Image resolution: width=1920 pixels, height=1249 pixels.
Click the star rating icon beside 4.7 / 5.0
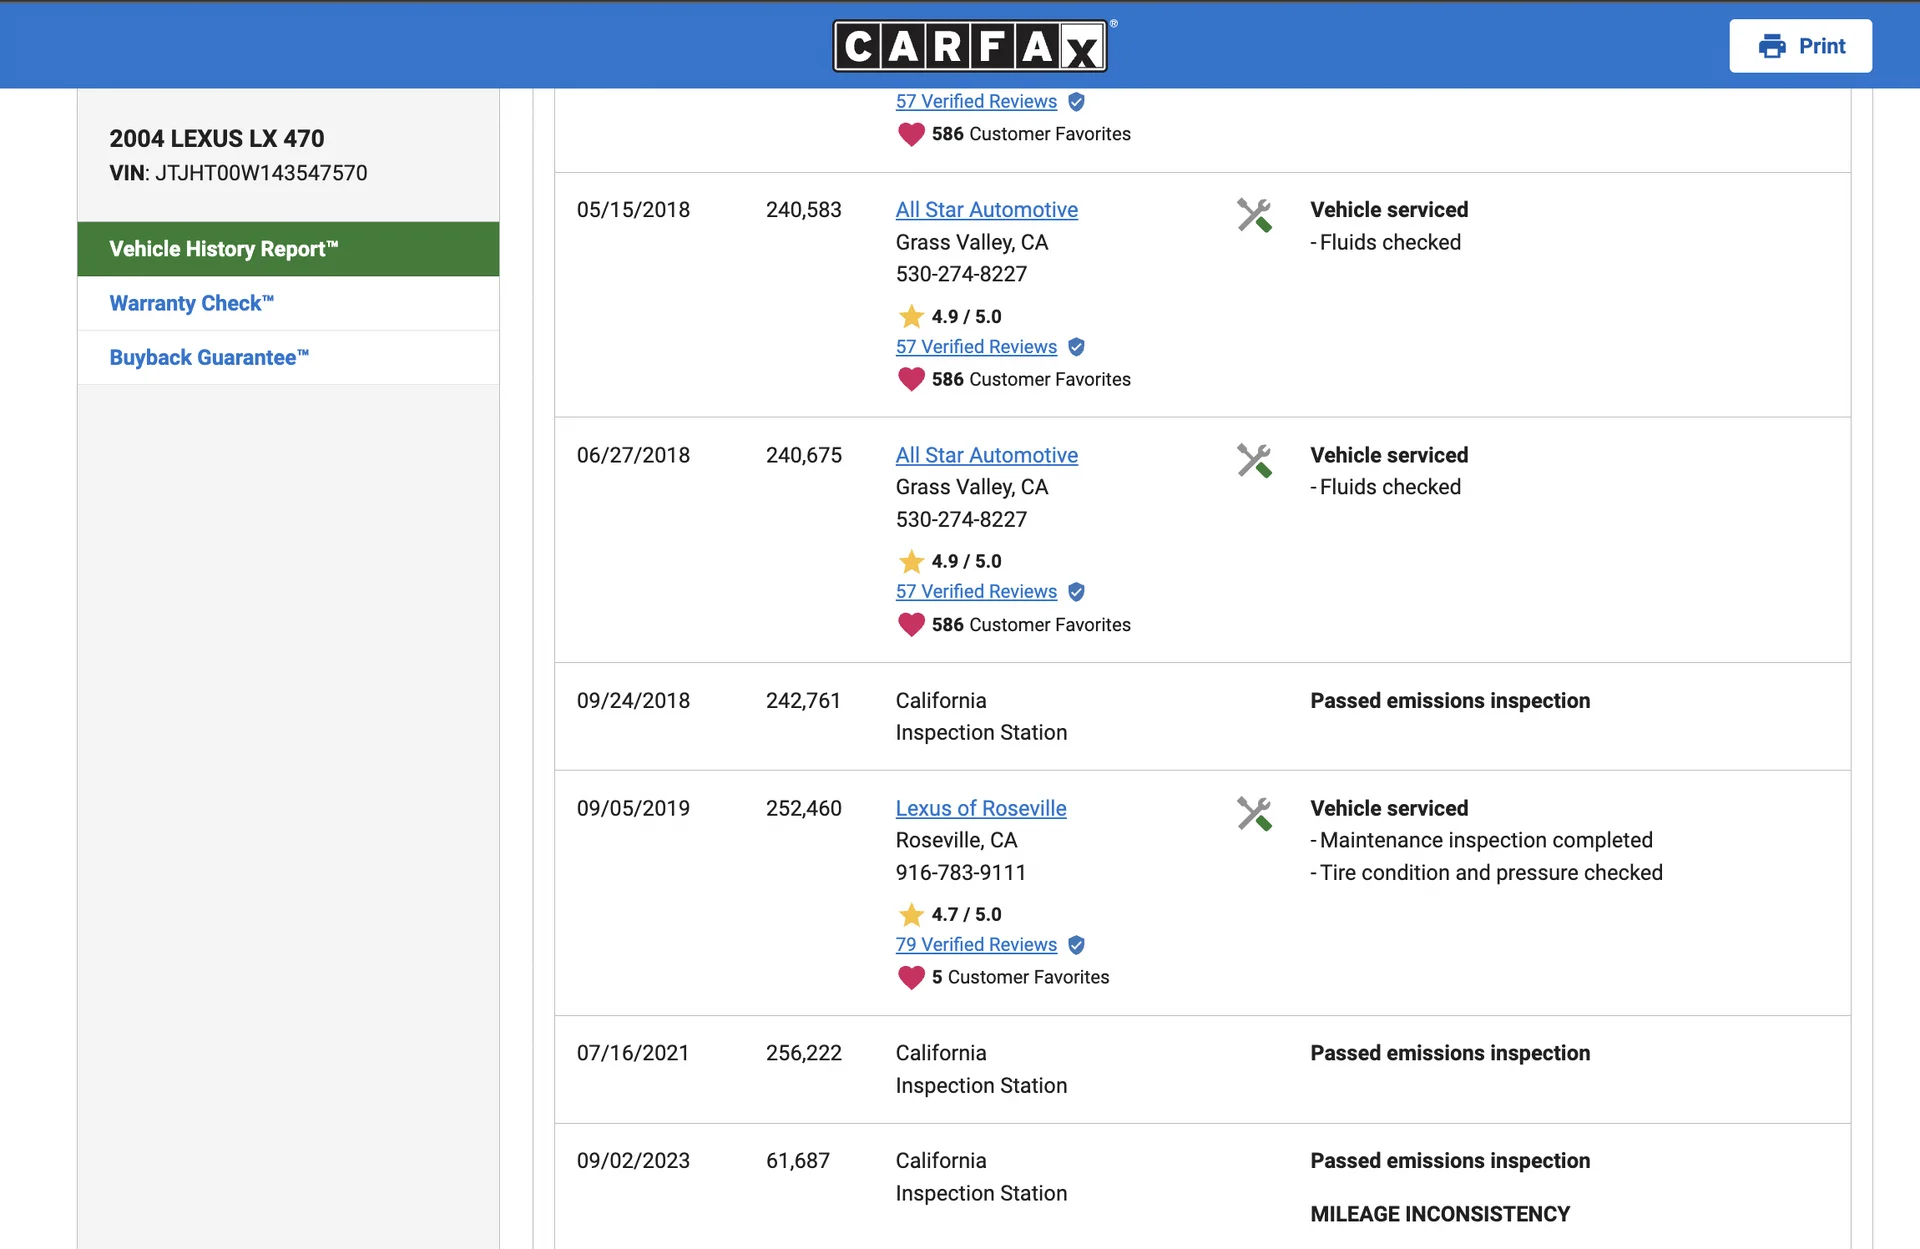tap(911, 914)
